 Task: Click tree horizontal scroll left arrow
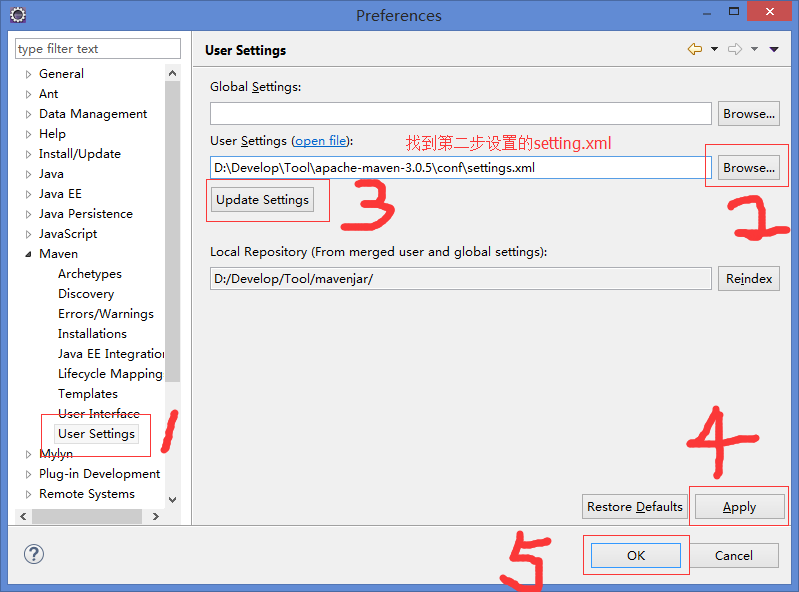[23, 516]
